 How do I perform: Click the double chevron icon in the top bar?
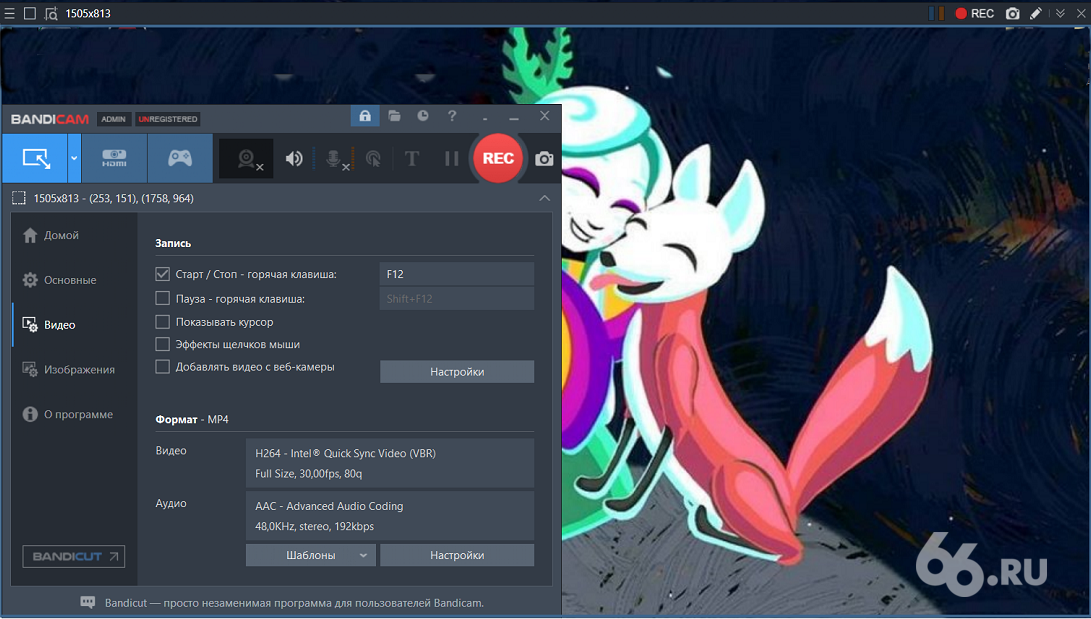(1060, 13)
